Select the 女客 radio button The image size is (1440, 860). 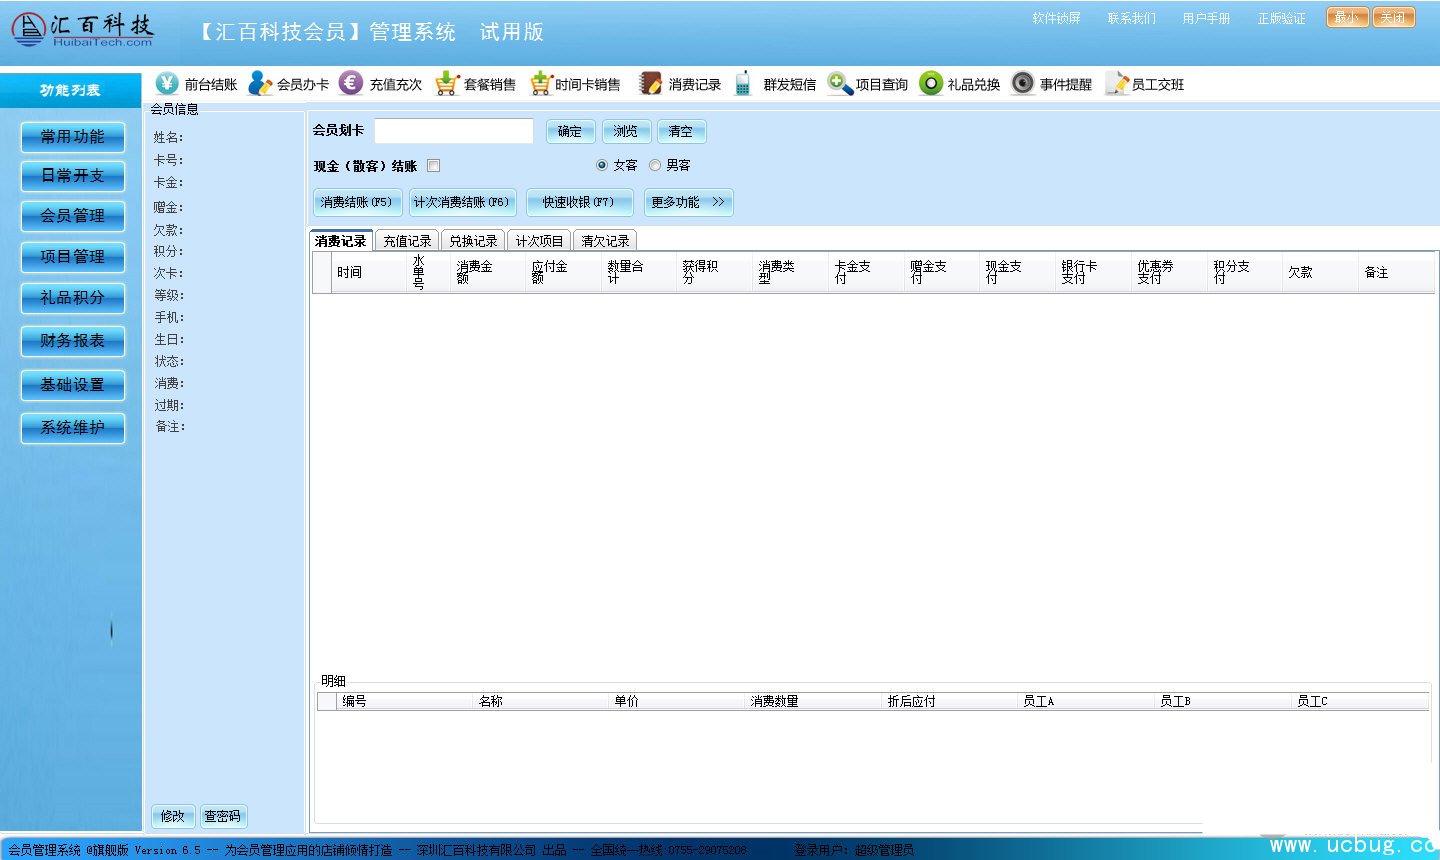tap(602, 165)
